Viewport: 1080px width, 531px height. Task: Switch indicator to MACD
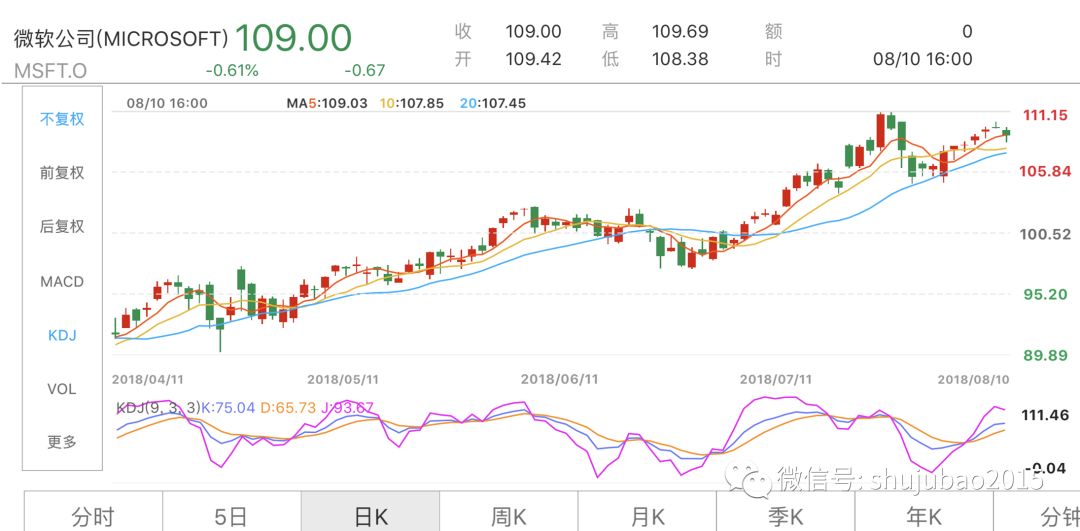pos(62,281)
